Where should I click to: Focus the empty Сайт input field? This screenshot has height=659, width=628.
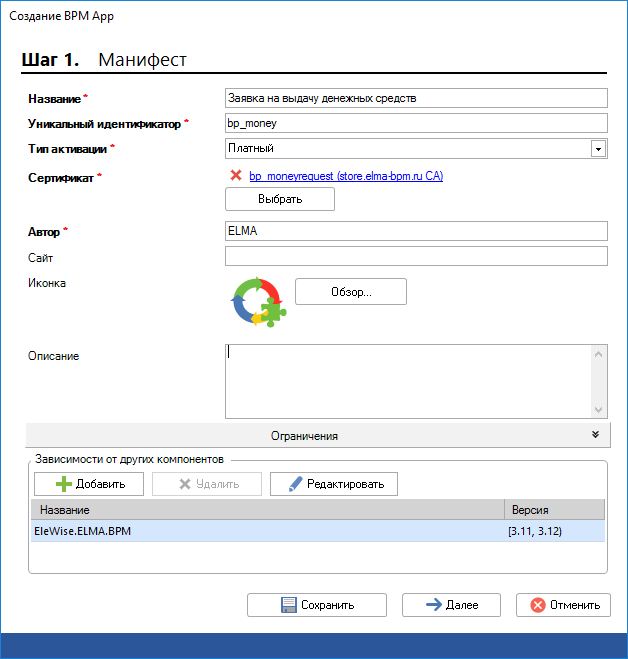(416, 256)
